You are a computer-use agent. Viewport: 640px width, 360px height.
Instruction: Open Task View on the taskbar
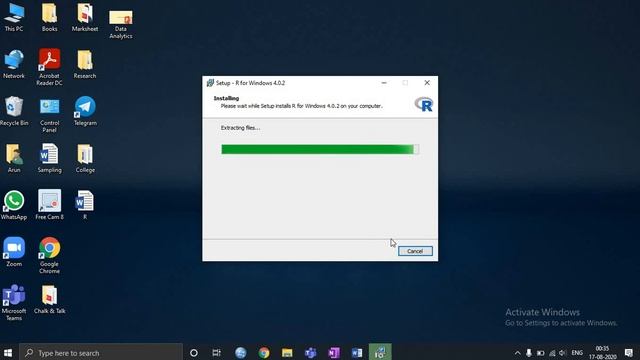coord(217,353)
